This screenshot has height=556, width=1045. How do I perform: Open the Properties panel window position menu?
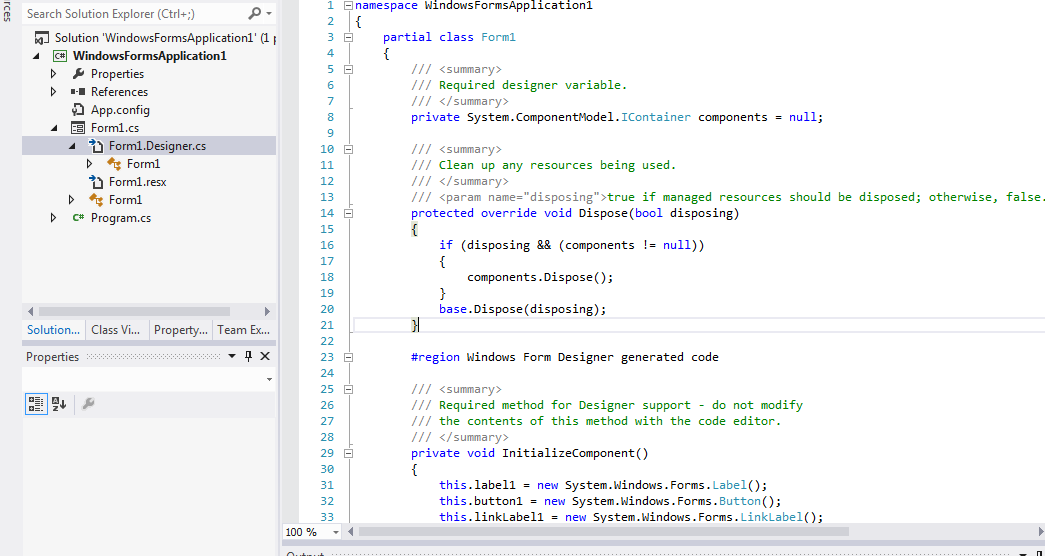[232, 357]
